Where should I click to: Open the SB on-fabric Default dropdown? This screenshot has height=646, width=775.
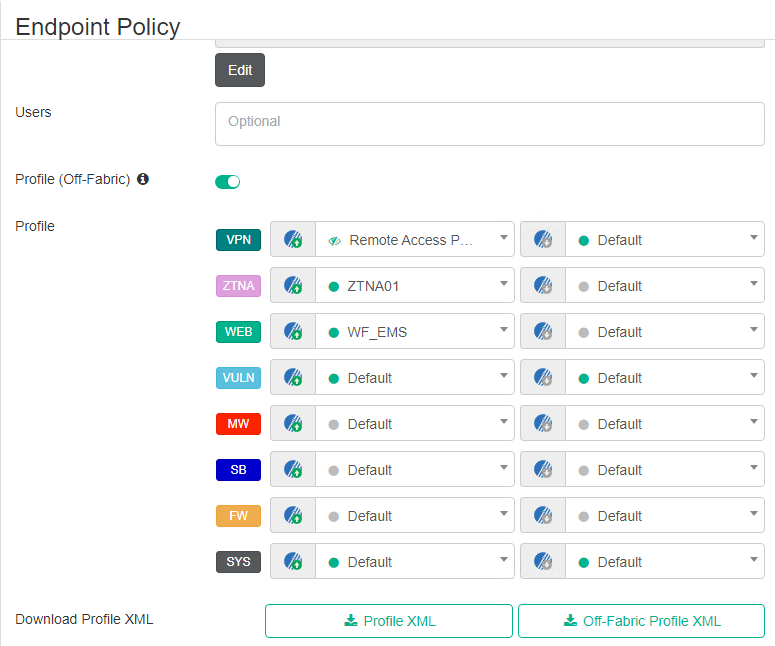tap(415, 469)
